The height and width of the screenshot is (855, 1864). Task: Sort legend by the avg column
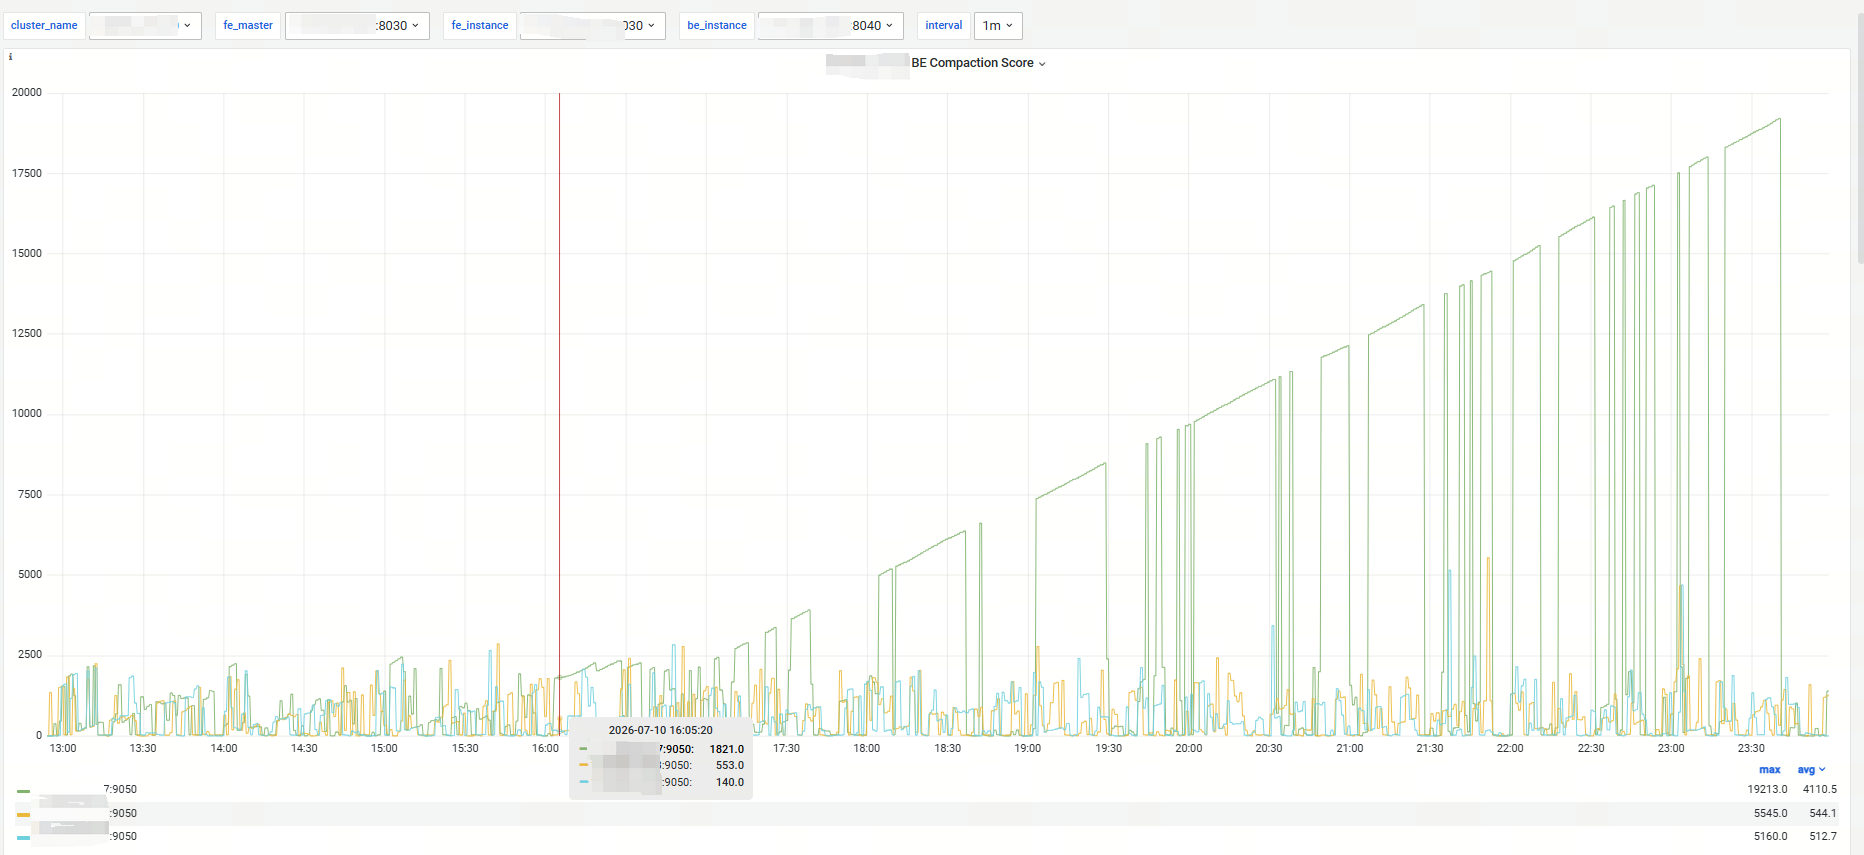1811,770
